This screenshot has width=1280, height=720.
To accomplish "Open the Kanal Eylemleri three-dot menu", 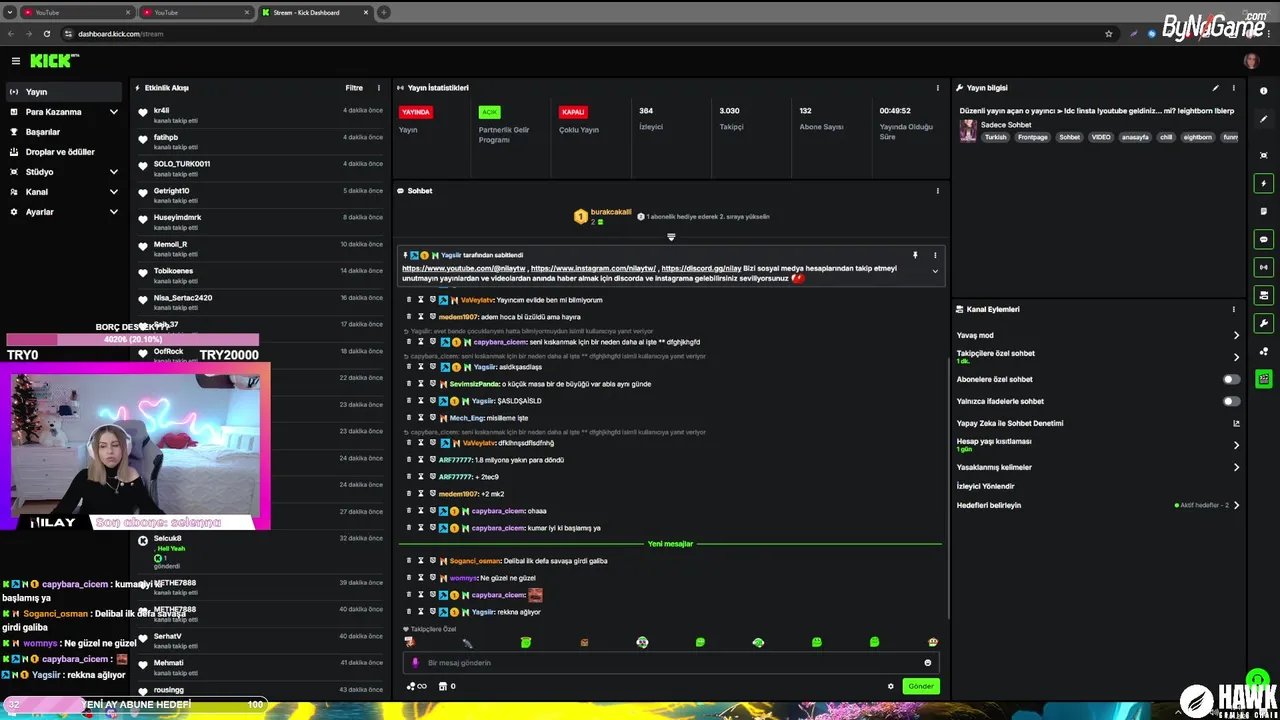I will coord(1234,310).
